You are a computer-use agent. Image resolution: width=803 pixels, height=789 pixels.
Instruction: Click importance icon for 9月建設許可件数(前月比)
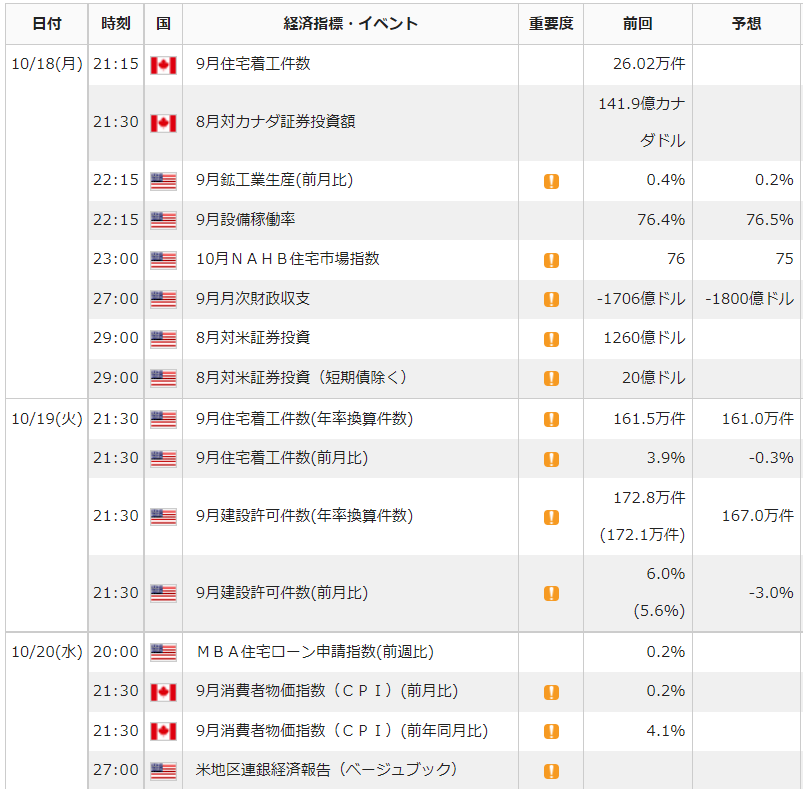click(551, 593)
